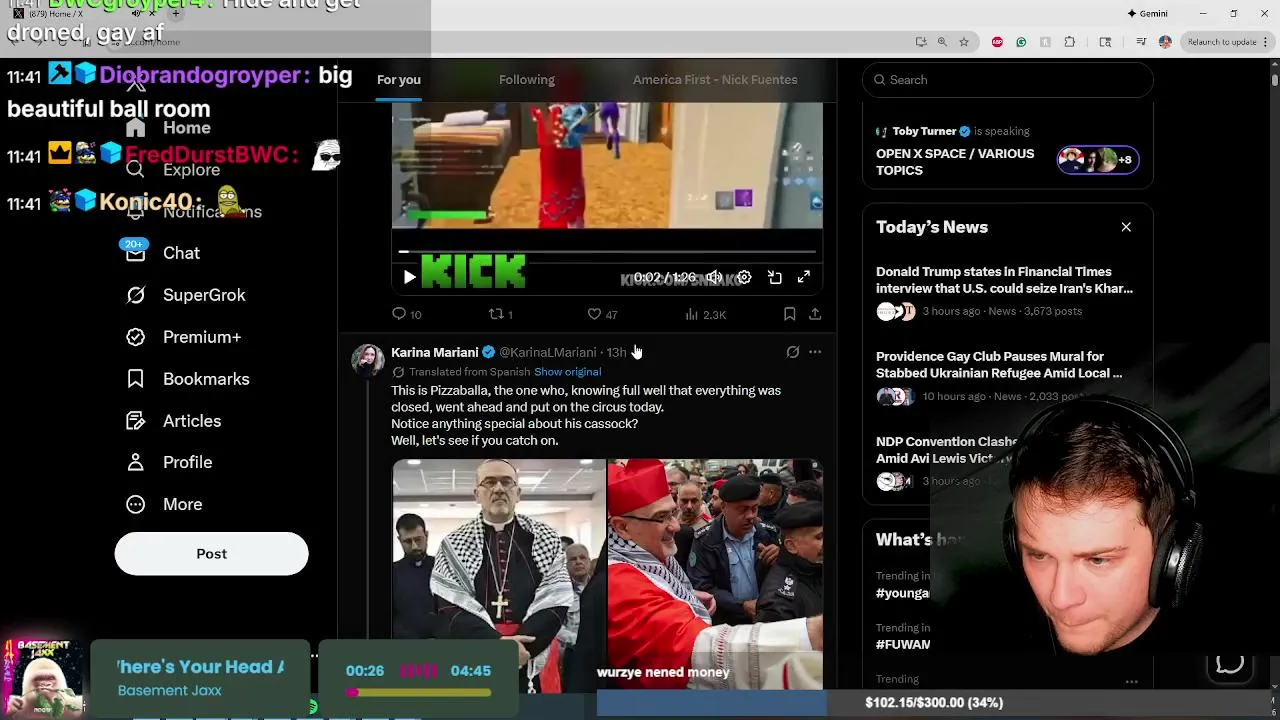Open the more options on Karina Mariani post

tap(815, 352)
